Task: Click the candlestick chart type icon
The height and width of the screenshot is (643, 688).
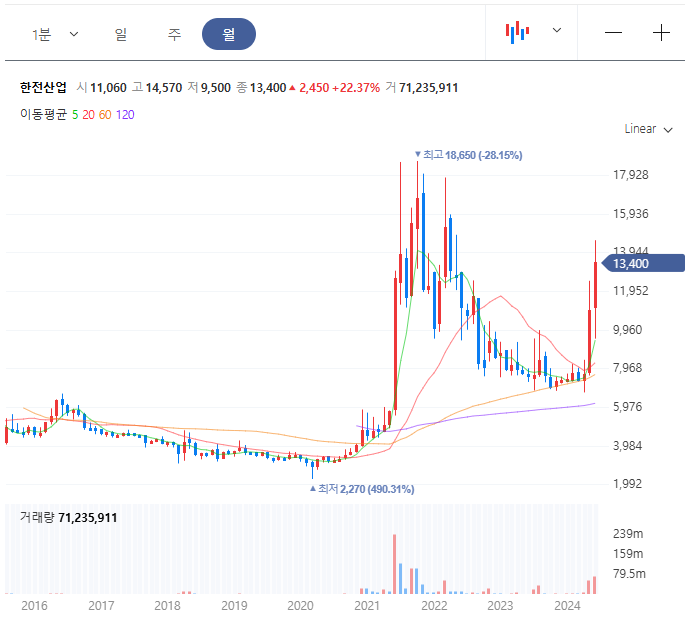Action: point(517,32)
